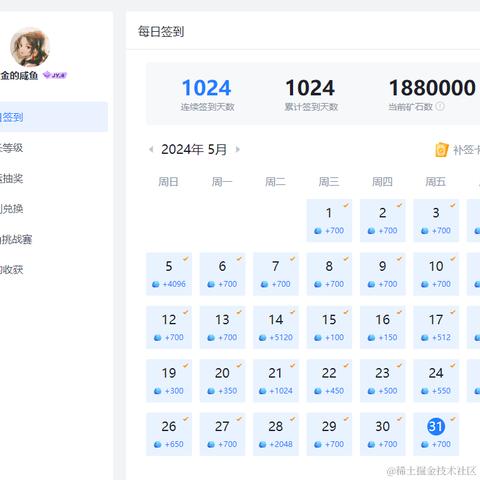Select calendar day 8
This screenshot has height=480, width=480.
329,274
